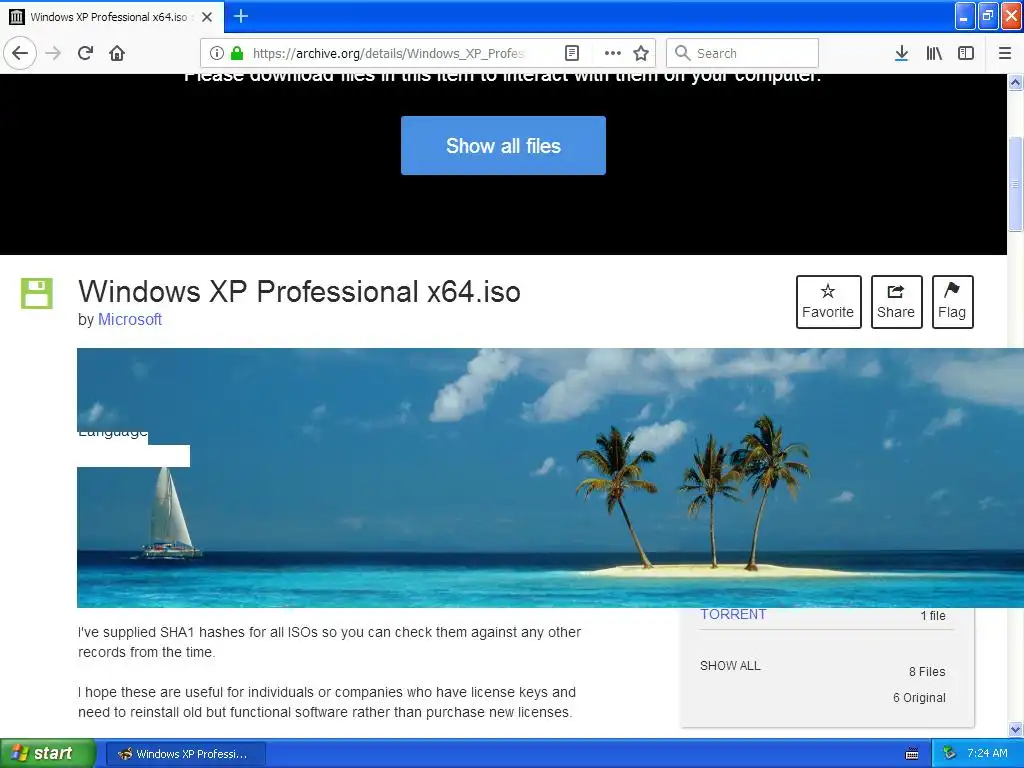
Task: Open the Firefox hamburger menu
Action: click(1005, 53)
